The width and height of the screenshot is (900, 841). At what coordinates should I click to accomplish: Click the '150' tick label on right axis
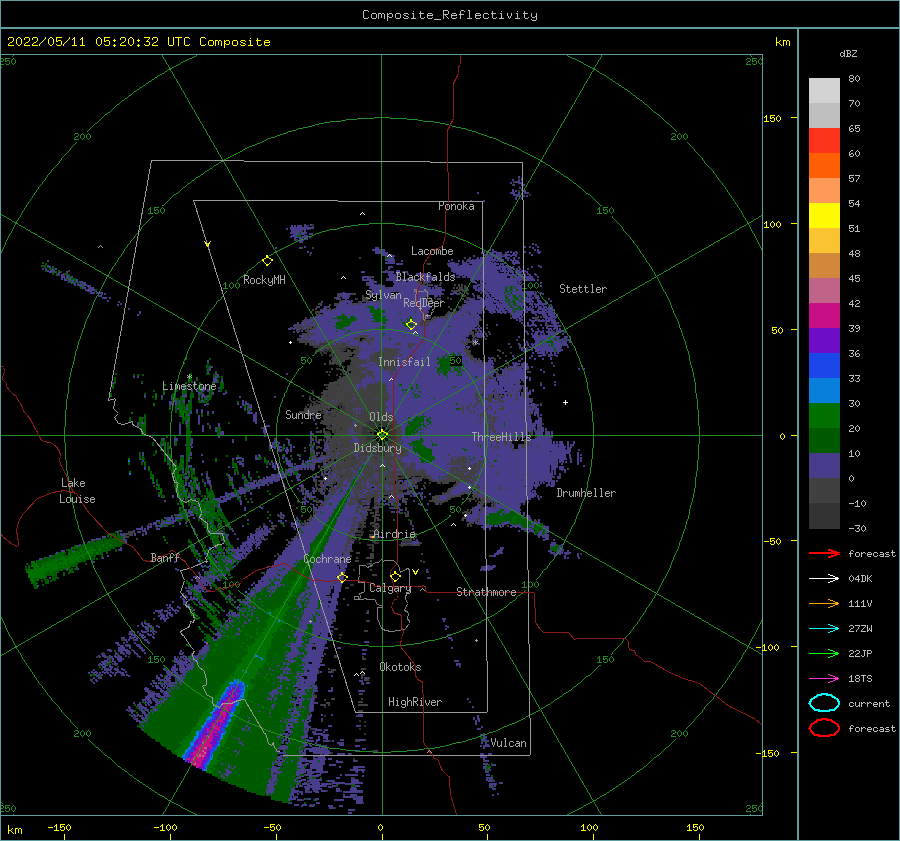(x=773, y=118)
